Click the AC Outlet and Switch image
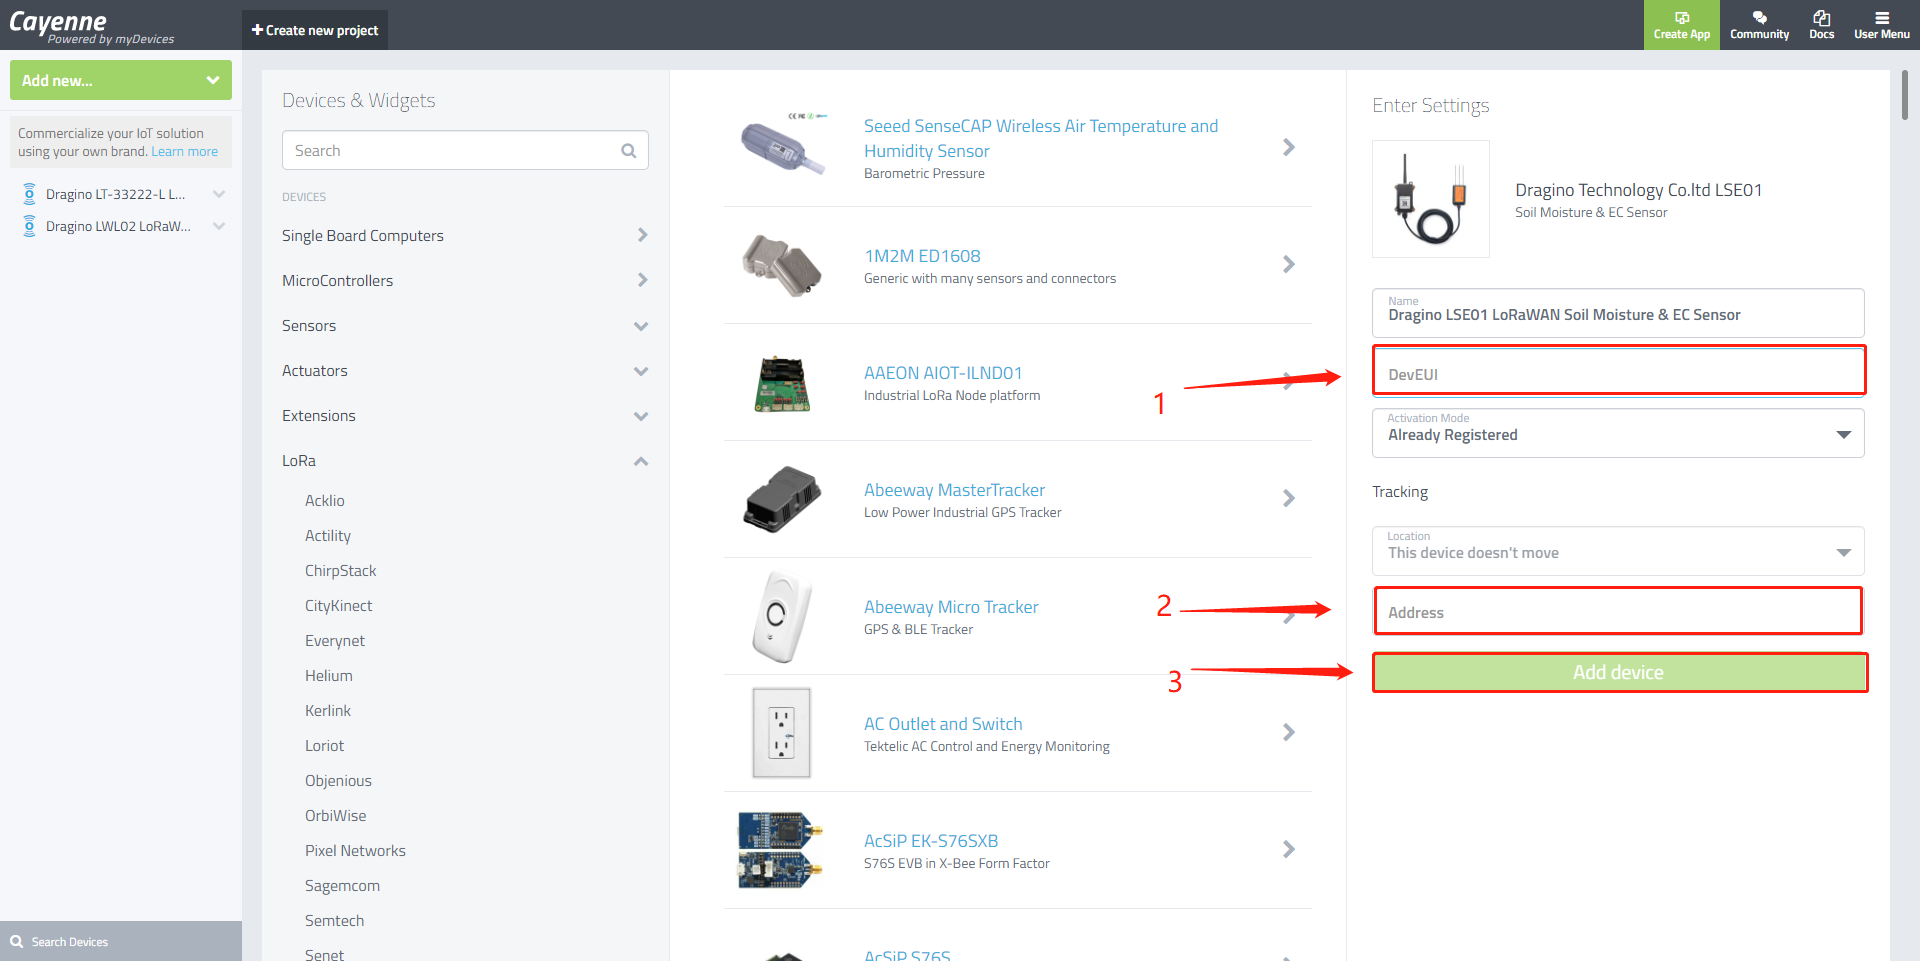This screenshot has height=961, width=1920. pyautogui.click(x=781, y=732)
